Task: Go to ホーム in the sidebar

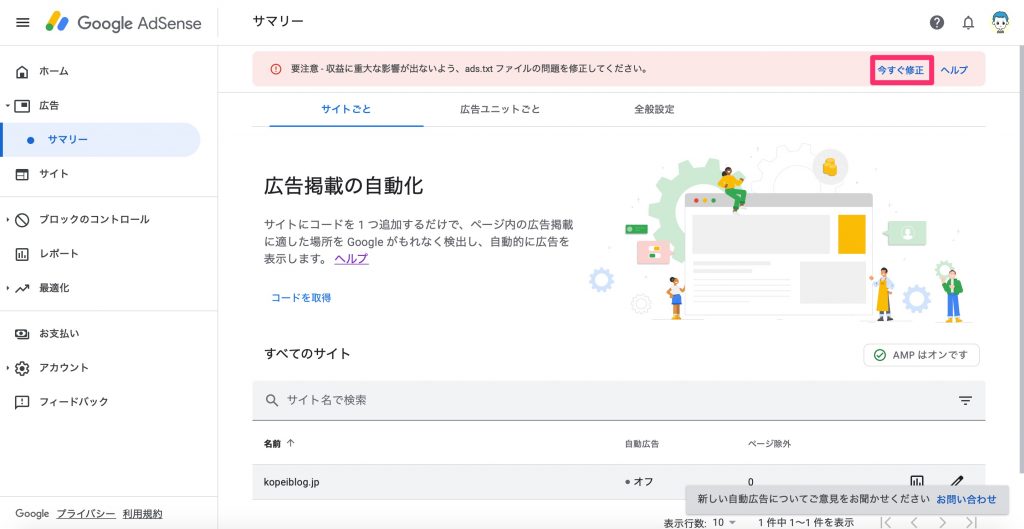Action: pyautogui.click(x=53, y=71)
